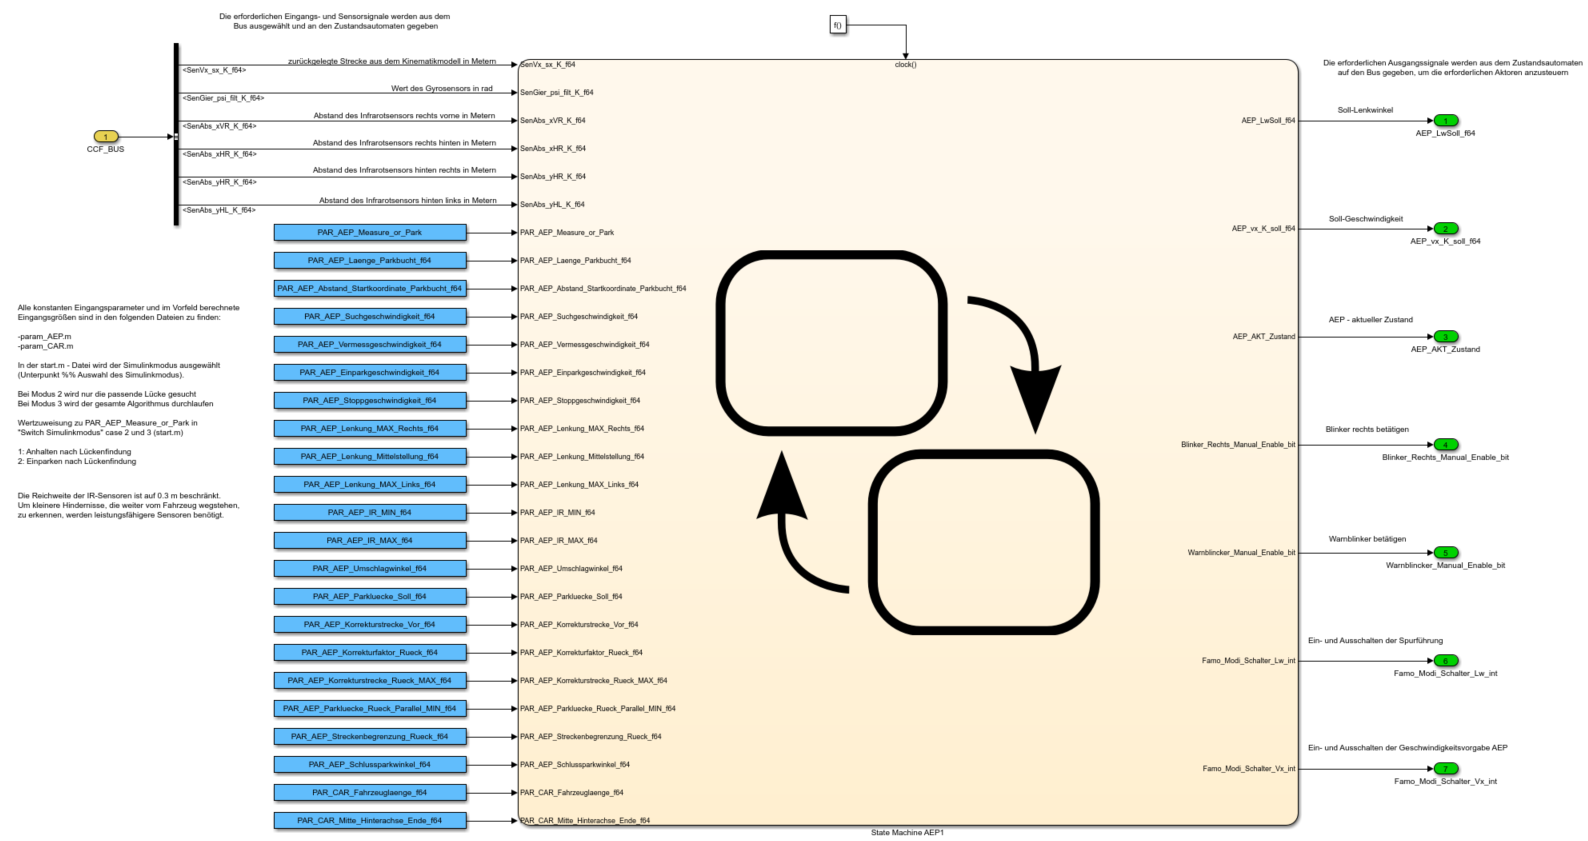This screenshot has height=841, width=1588.
Task: Select the PAR_AEP_Measure_or_Park constant block
Action: click(370, 233)
